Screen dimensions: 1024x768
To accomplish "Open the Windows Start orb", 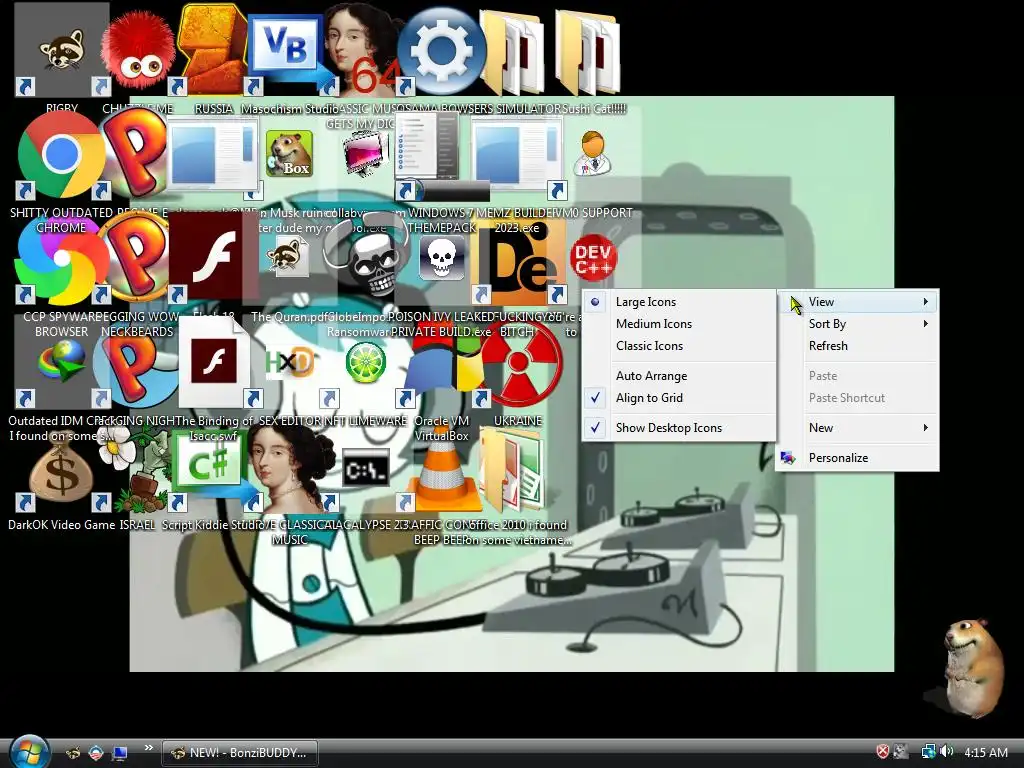I will coord(29,752).
